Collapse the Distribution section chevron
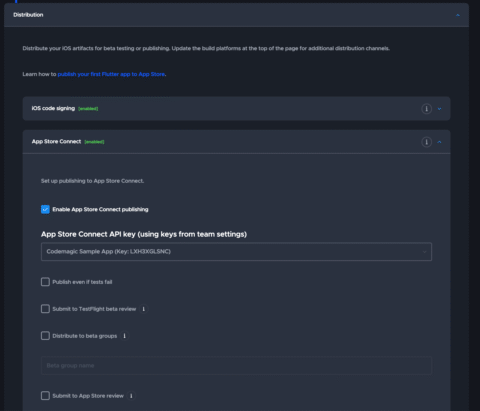The width and height of the screenshot is (480, 411). pyautogui.click(x=458, y=15)
